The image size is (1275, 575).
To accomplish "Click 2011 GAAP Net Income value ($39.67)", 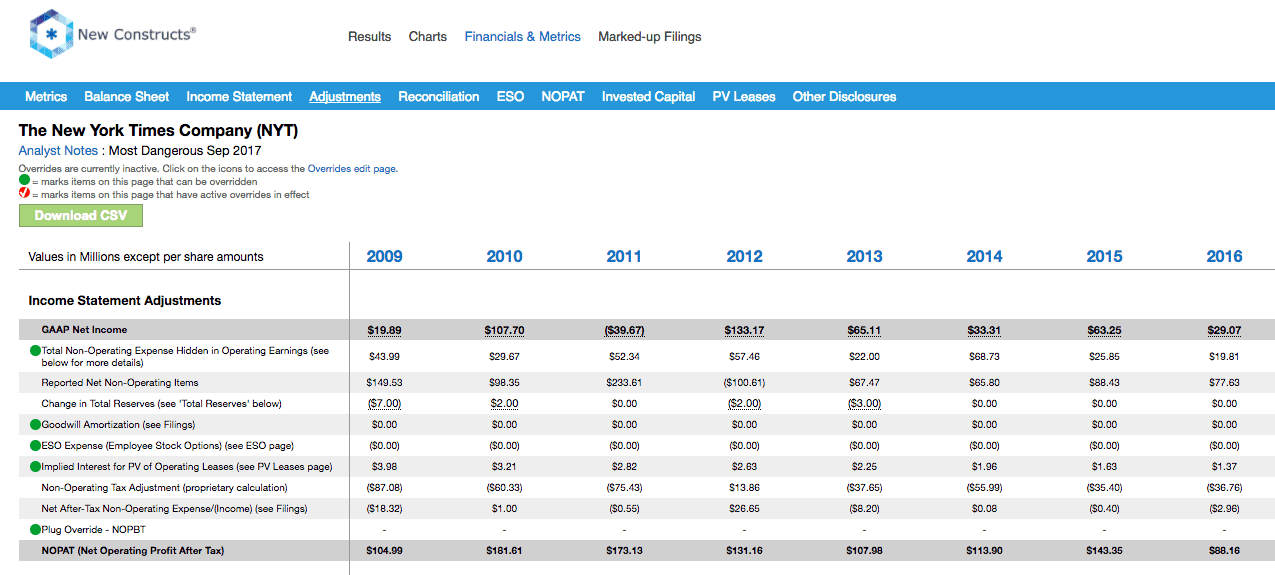I will (625, 330).
